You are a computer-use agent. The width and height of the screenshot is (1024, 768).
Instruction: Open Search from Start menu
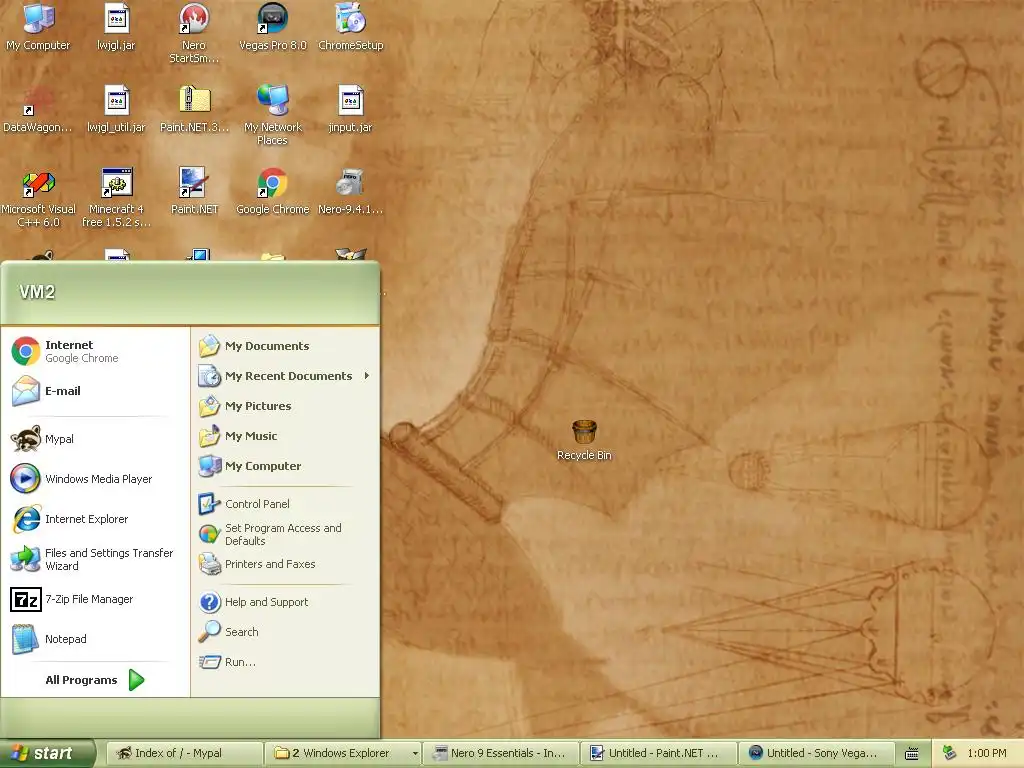pos(285,632)
